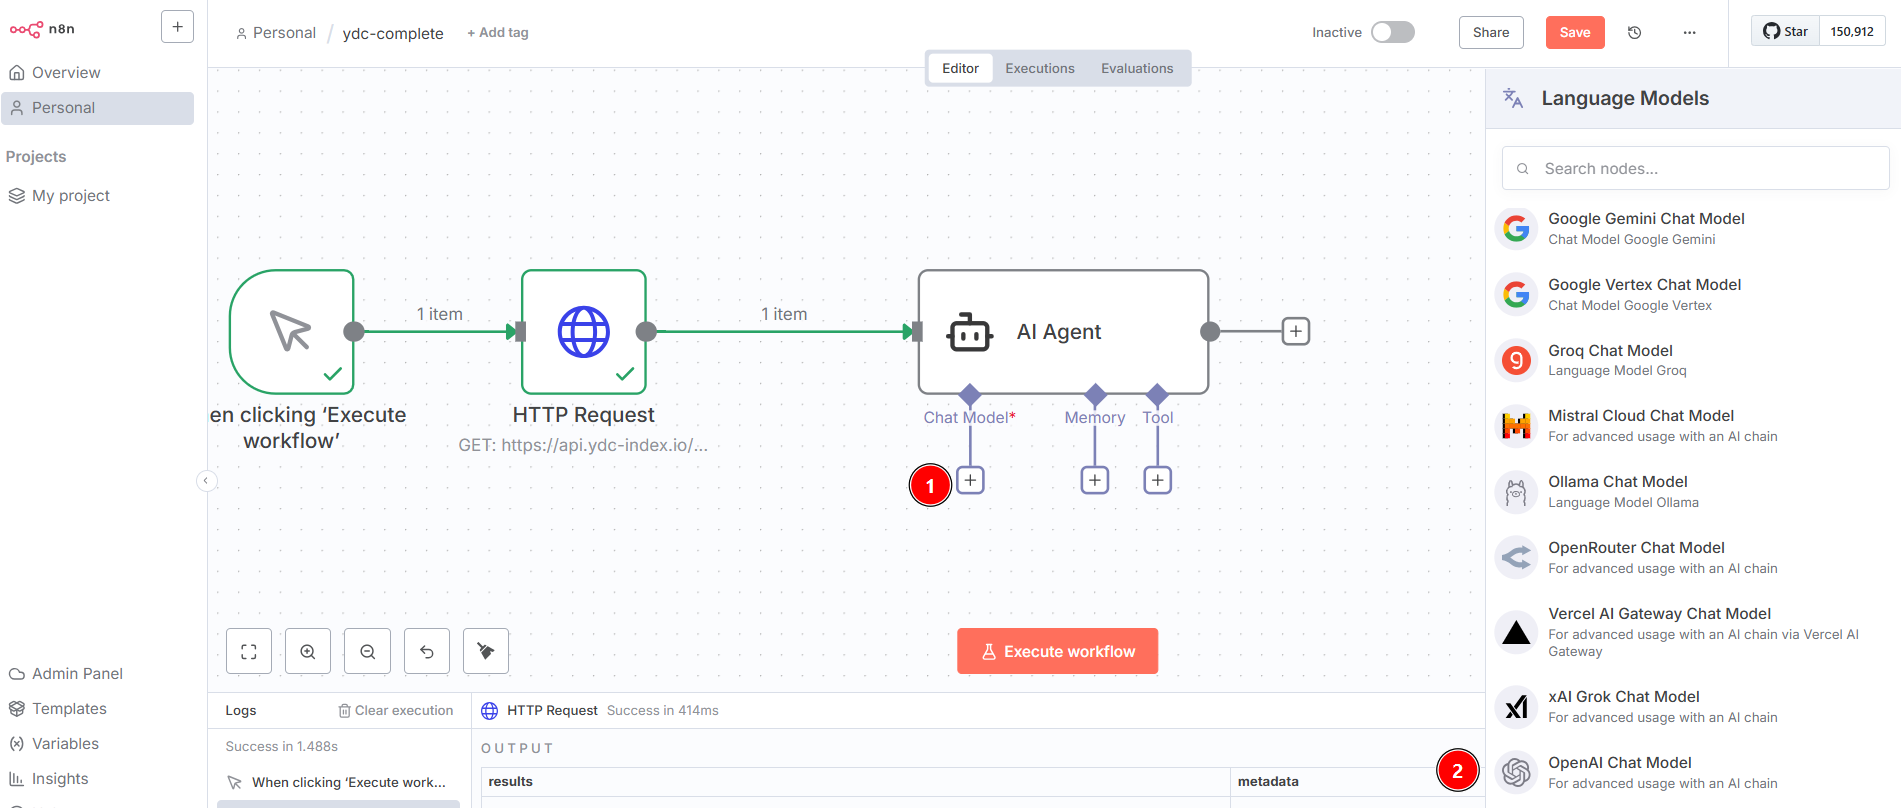The height and width of the screenshot is (808, 1901).
Task: Choose Vercel AI Gateway Chat Model
Action: [x=1693, y=632]
